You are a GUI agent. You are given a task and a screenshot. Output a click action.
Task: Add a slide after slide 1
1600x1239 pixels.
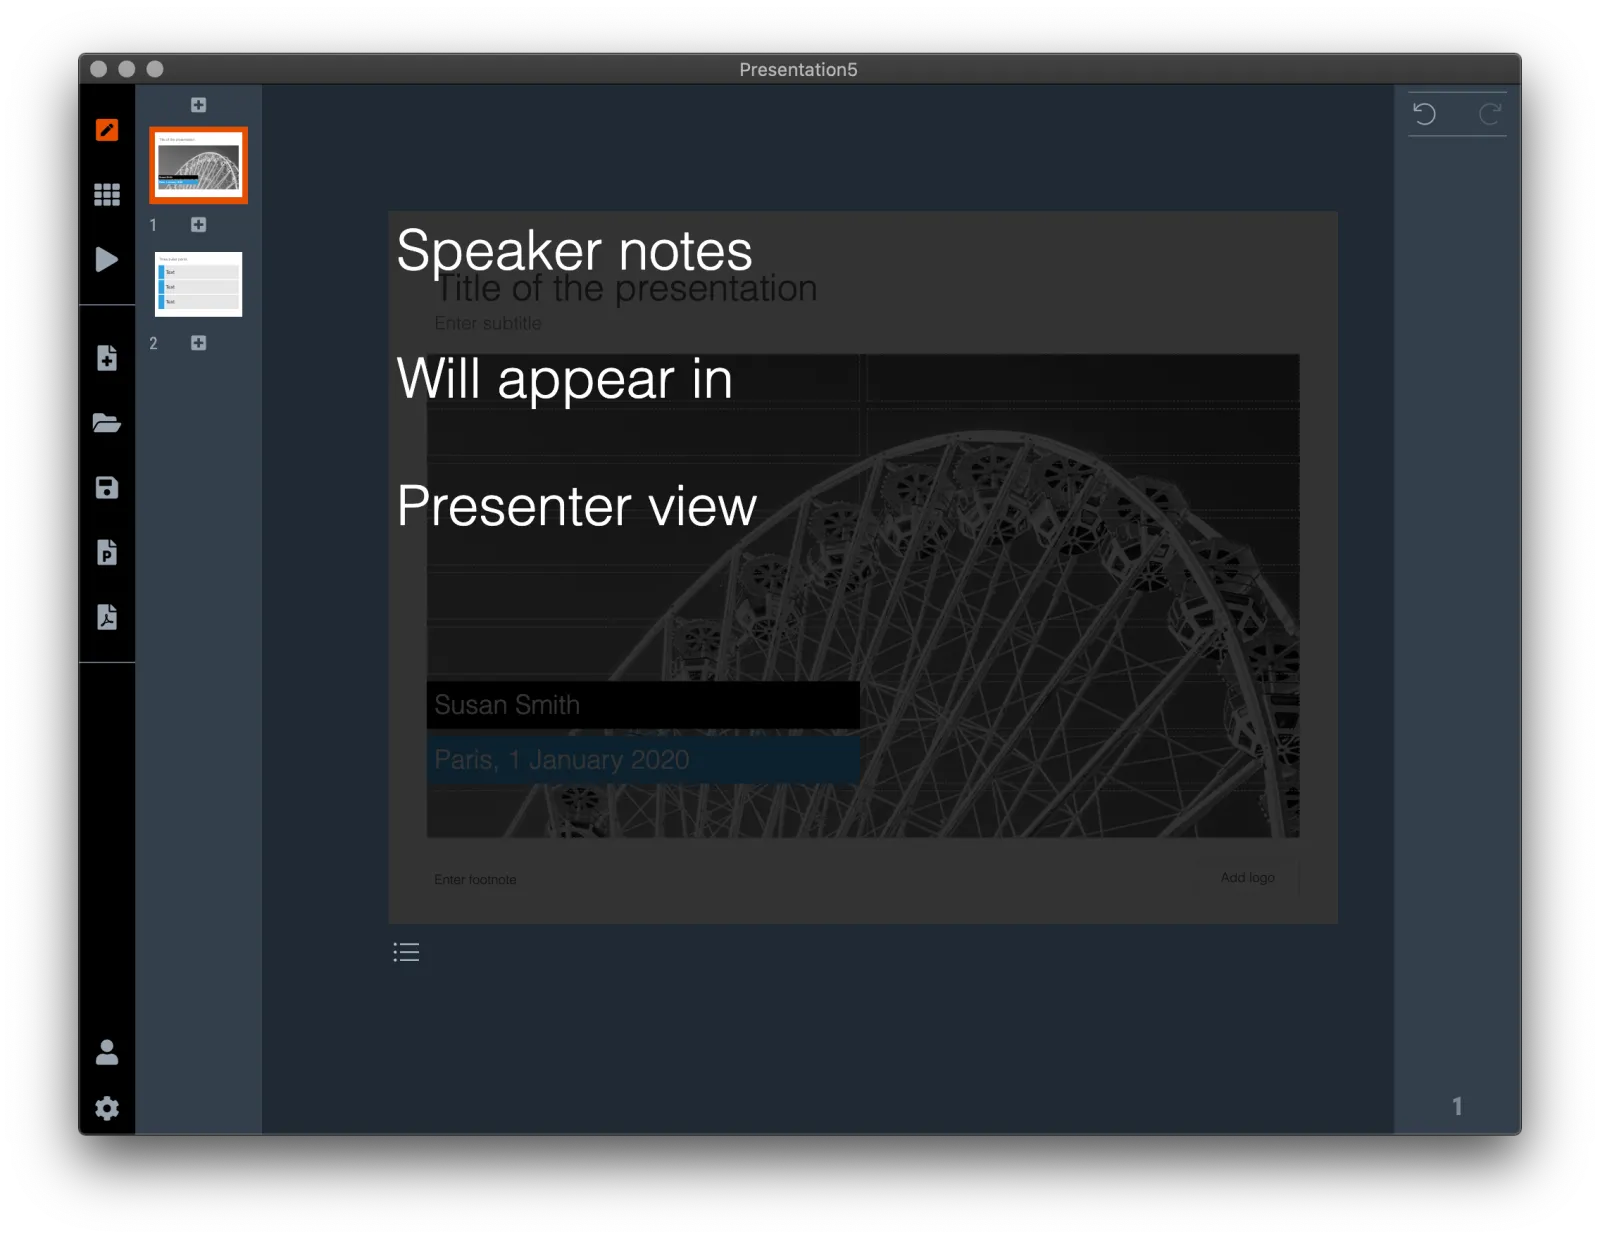click(199, 225)
